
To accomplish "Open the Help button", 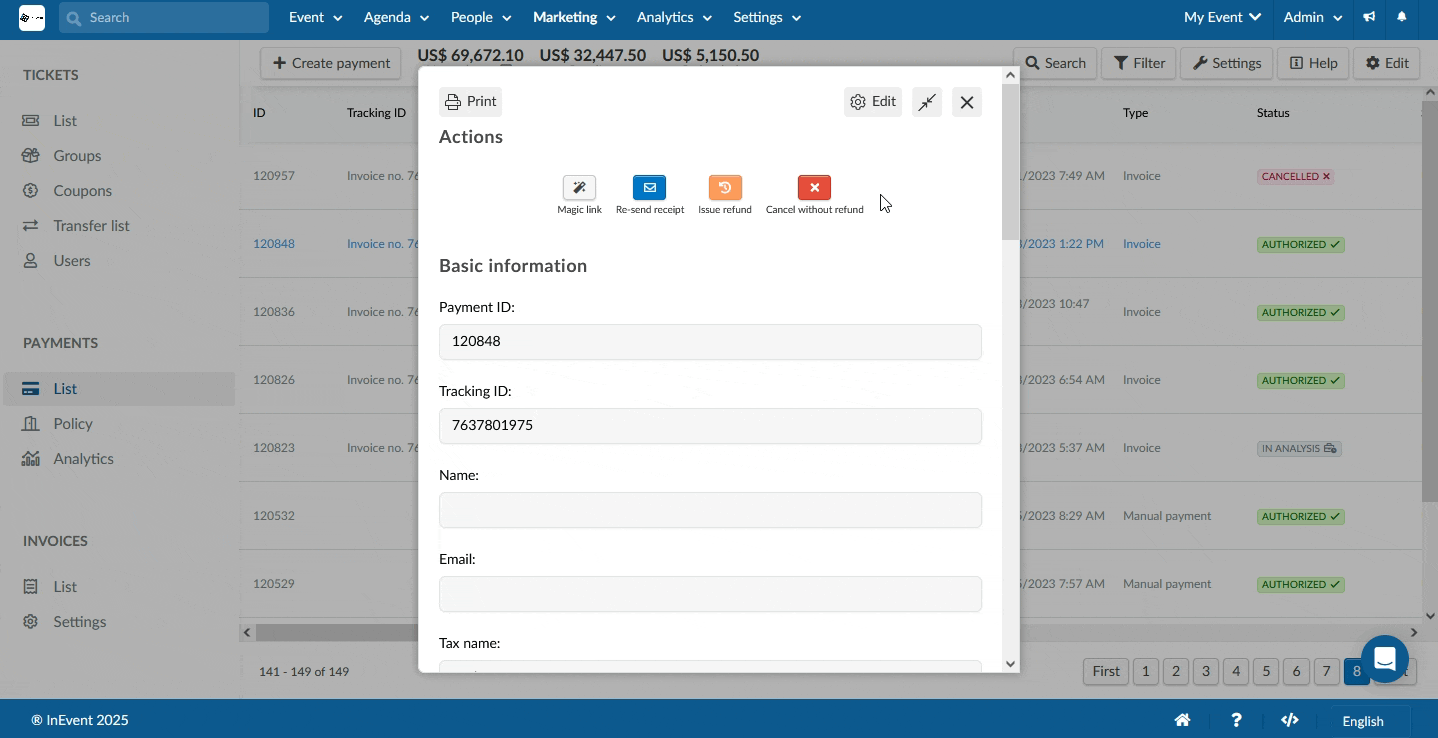I will (x=1313, y=63).
